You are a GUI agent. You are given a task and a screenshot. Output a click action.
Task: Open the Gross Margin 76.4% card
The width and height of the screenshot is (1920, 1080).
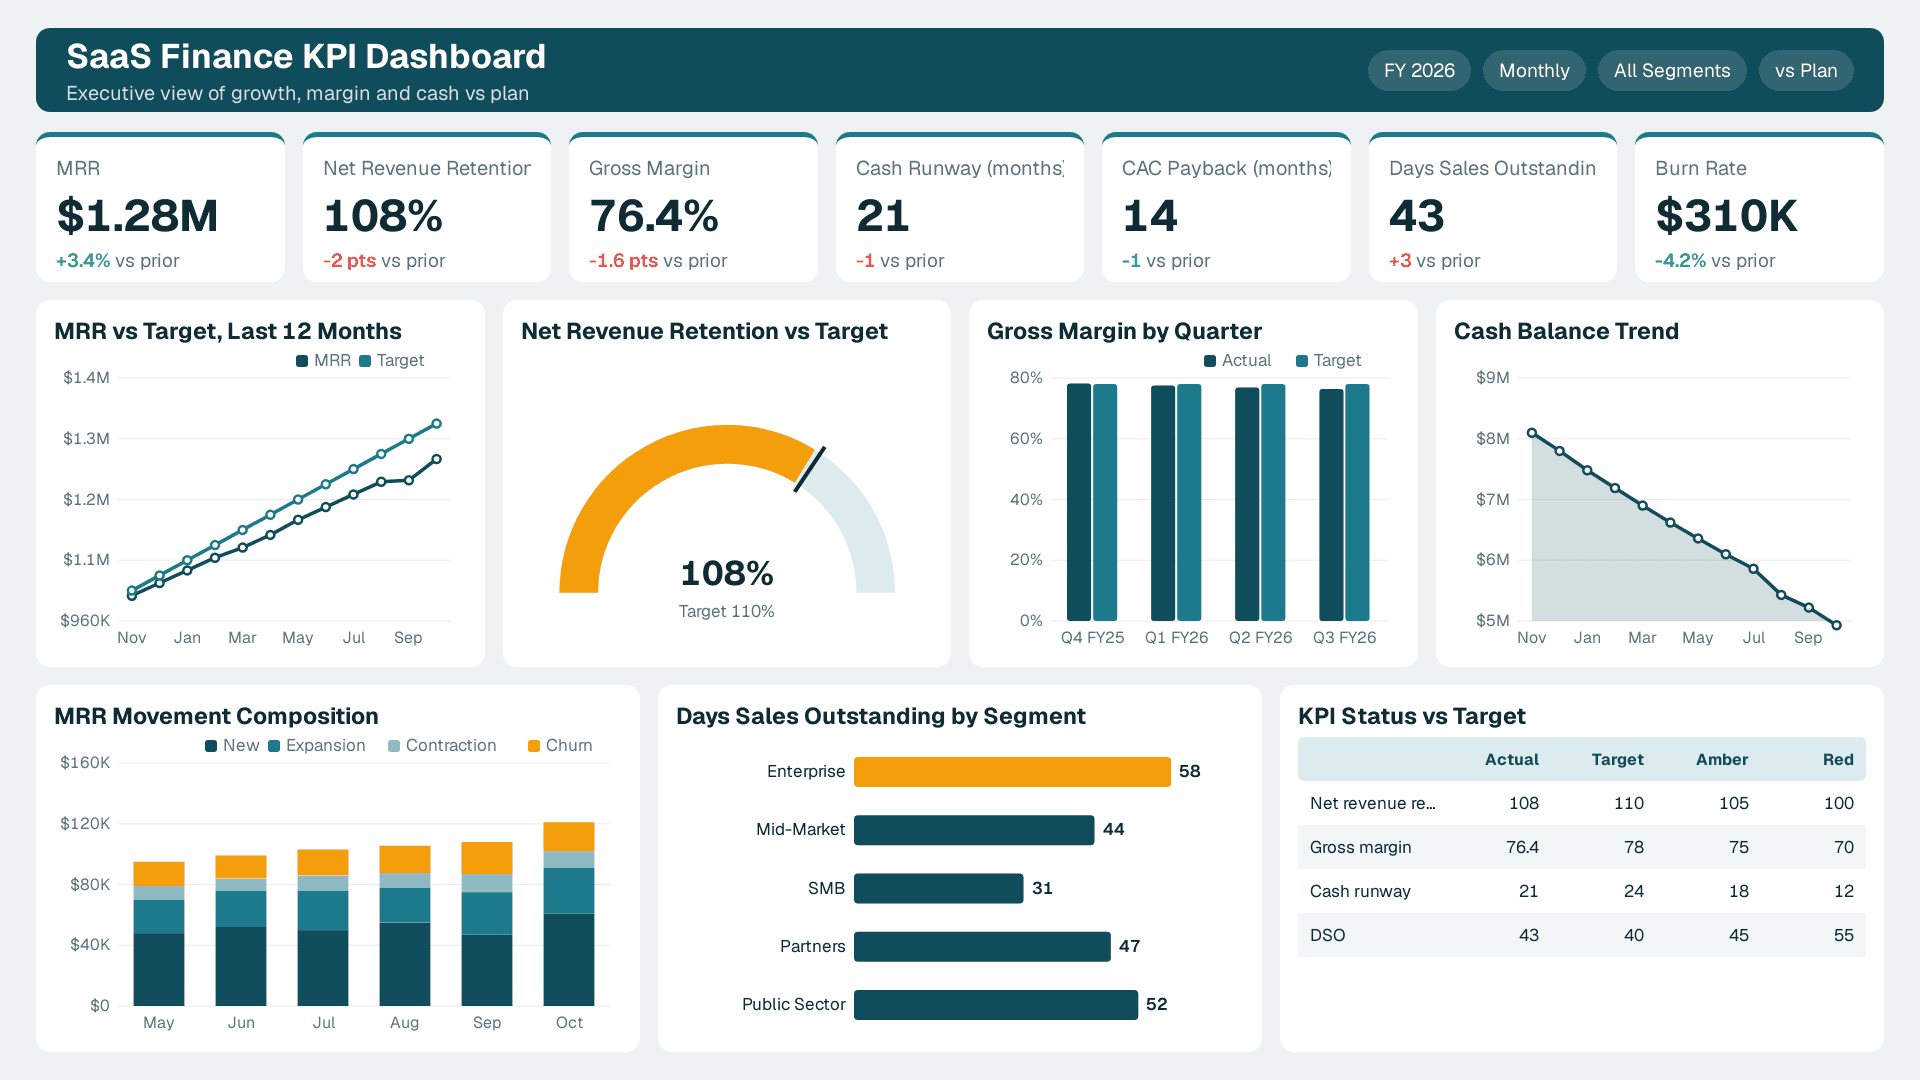[693, 208]
